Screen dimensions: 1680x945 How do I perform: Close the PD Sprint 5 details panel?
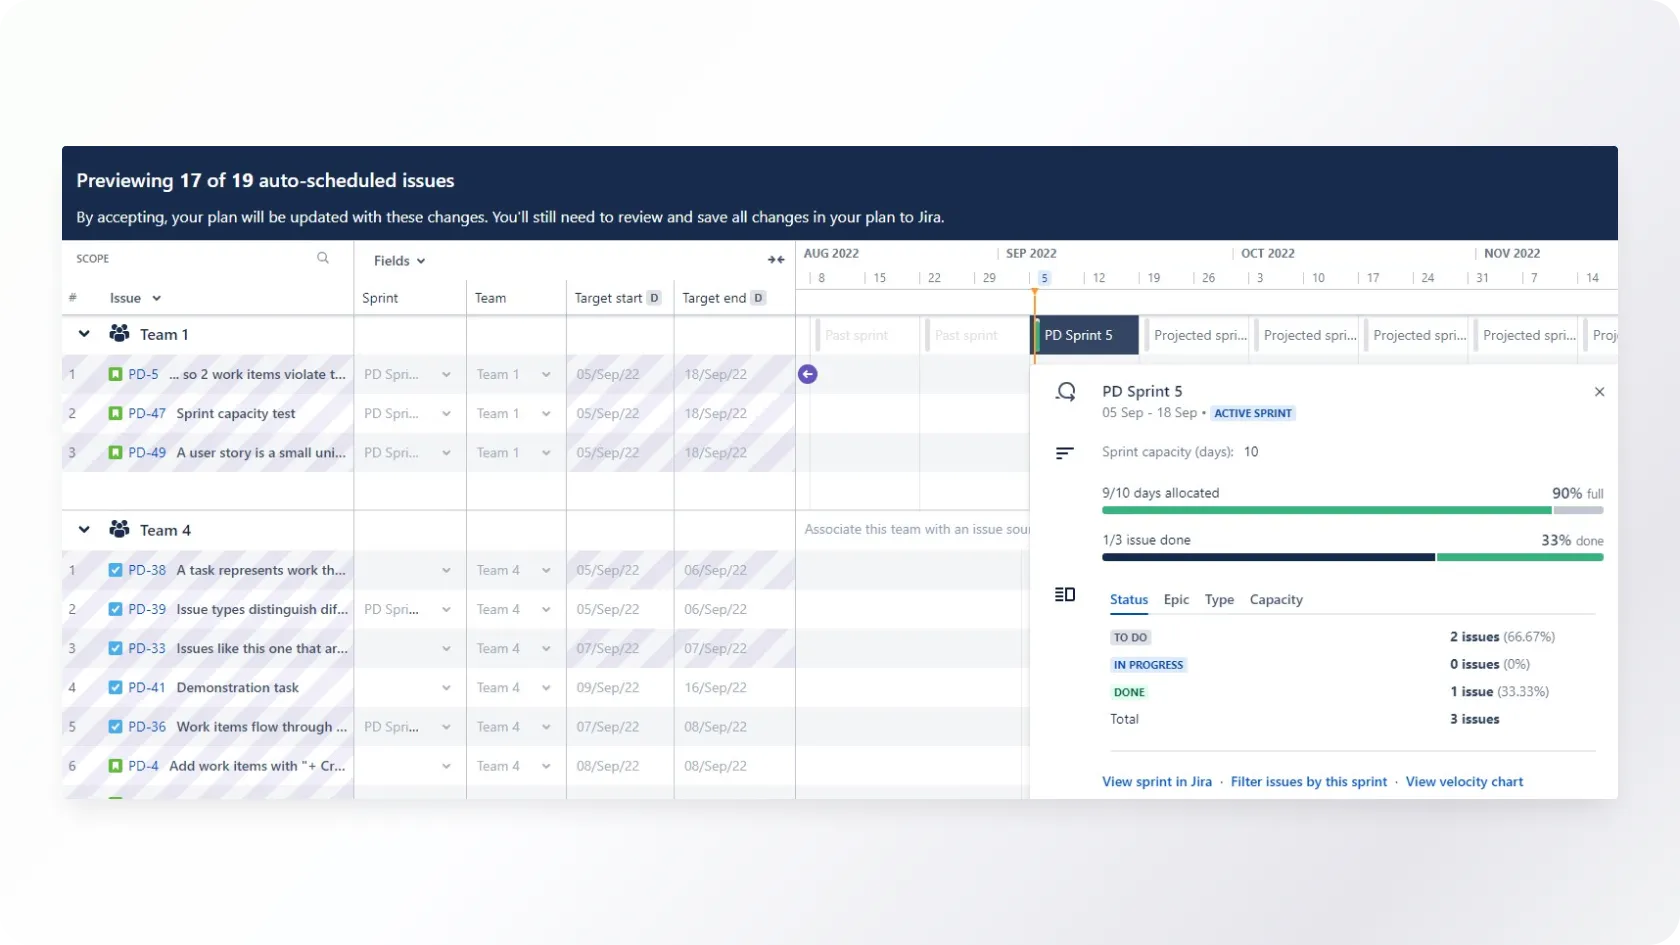coord(1599,392)
